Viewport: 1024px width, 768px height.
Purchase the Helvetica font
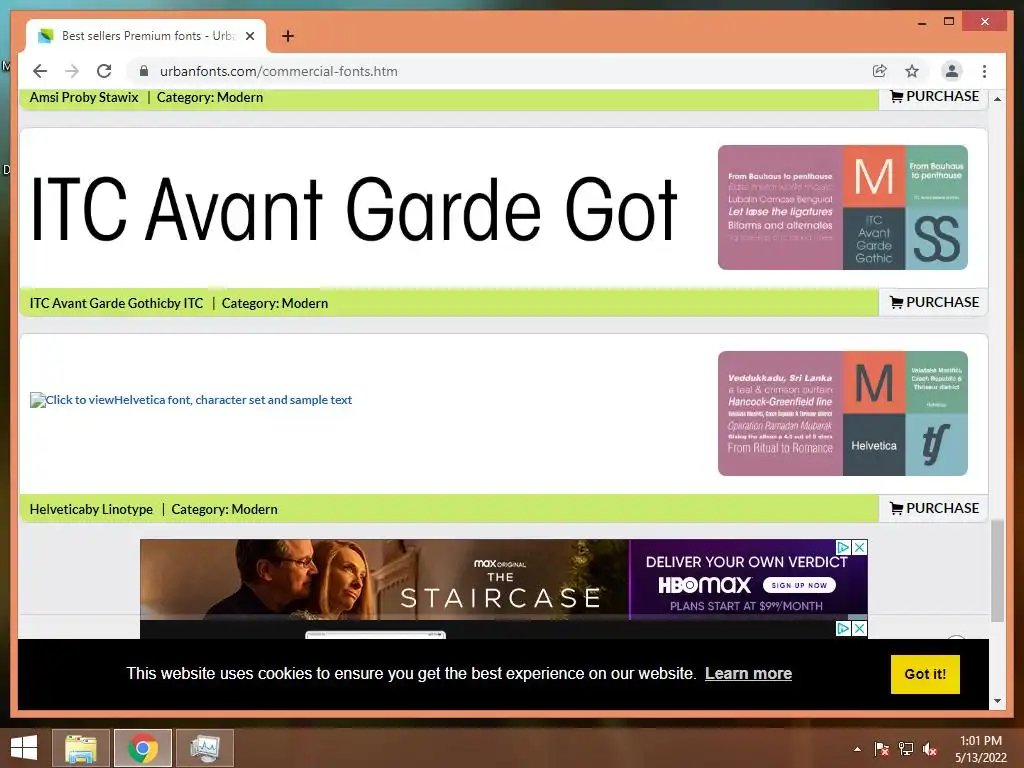click(x=934, y=508)
